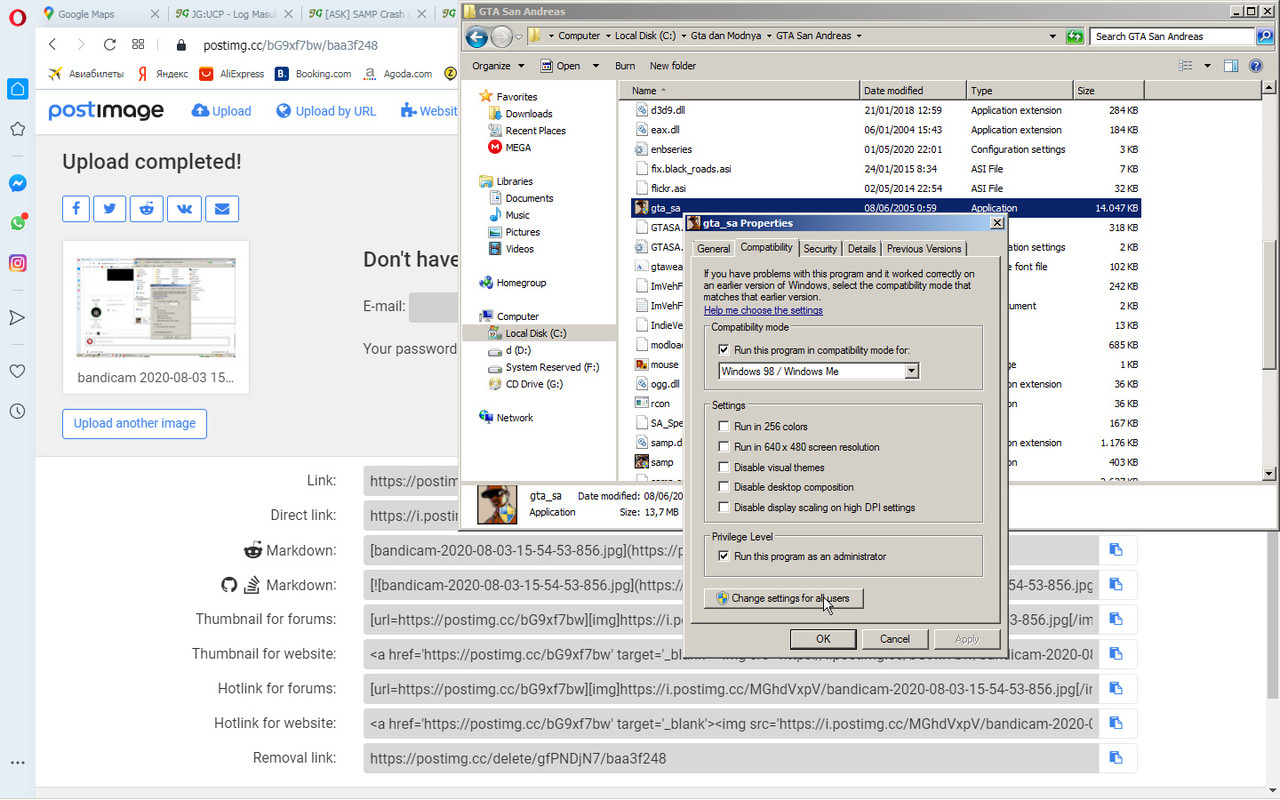The width and height of the screenshot is (1280, 800).
Task: Enable Run in 256 colors
Action: (724, 427)
